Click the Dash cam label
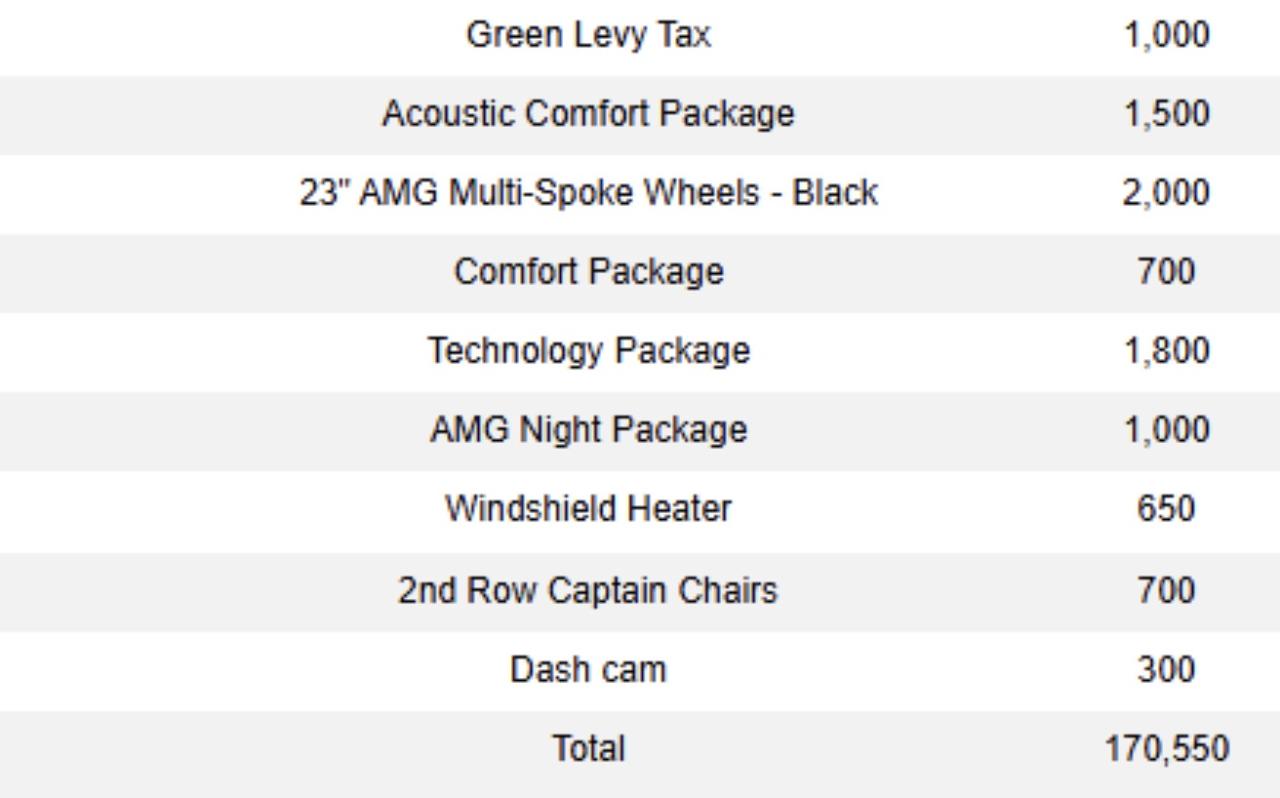The height and width of the screenshot is (798, 1280). click(x=588, y=669)
